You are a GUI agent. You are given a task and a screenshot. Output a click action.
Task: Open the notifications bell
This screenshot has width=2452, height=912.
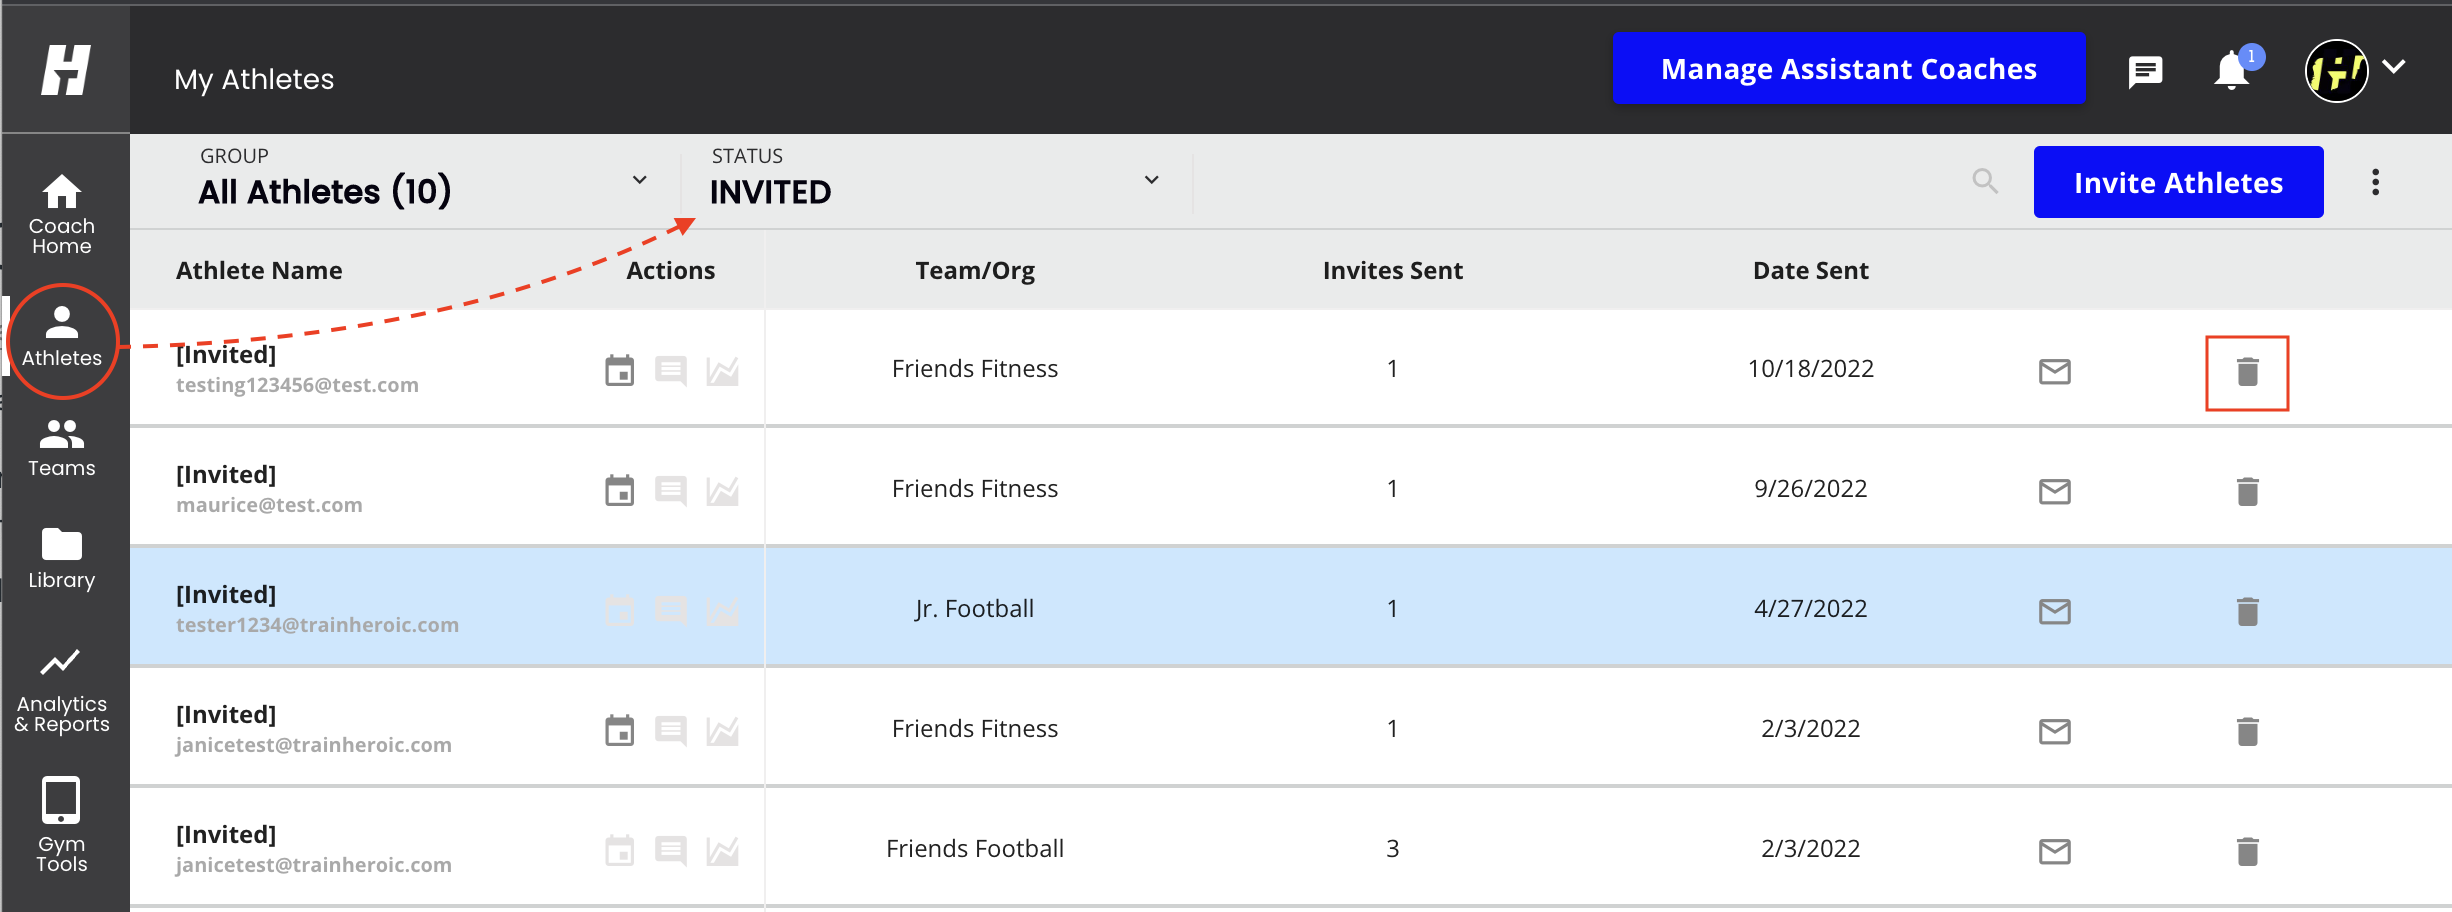click(x=2232, y=71)
